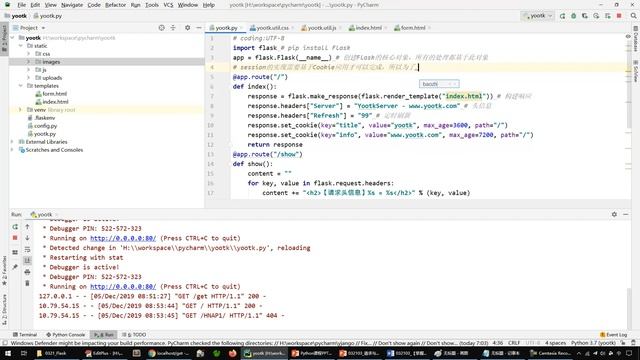
Task: Hide the Project panel with minus icon
Action: (199, 28)
